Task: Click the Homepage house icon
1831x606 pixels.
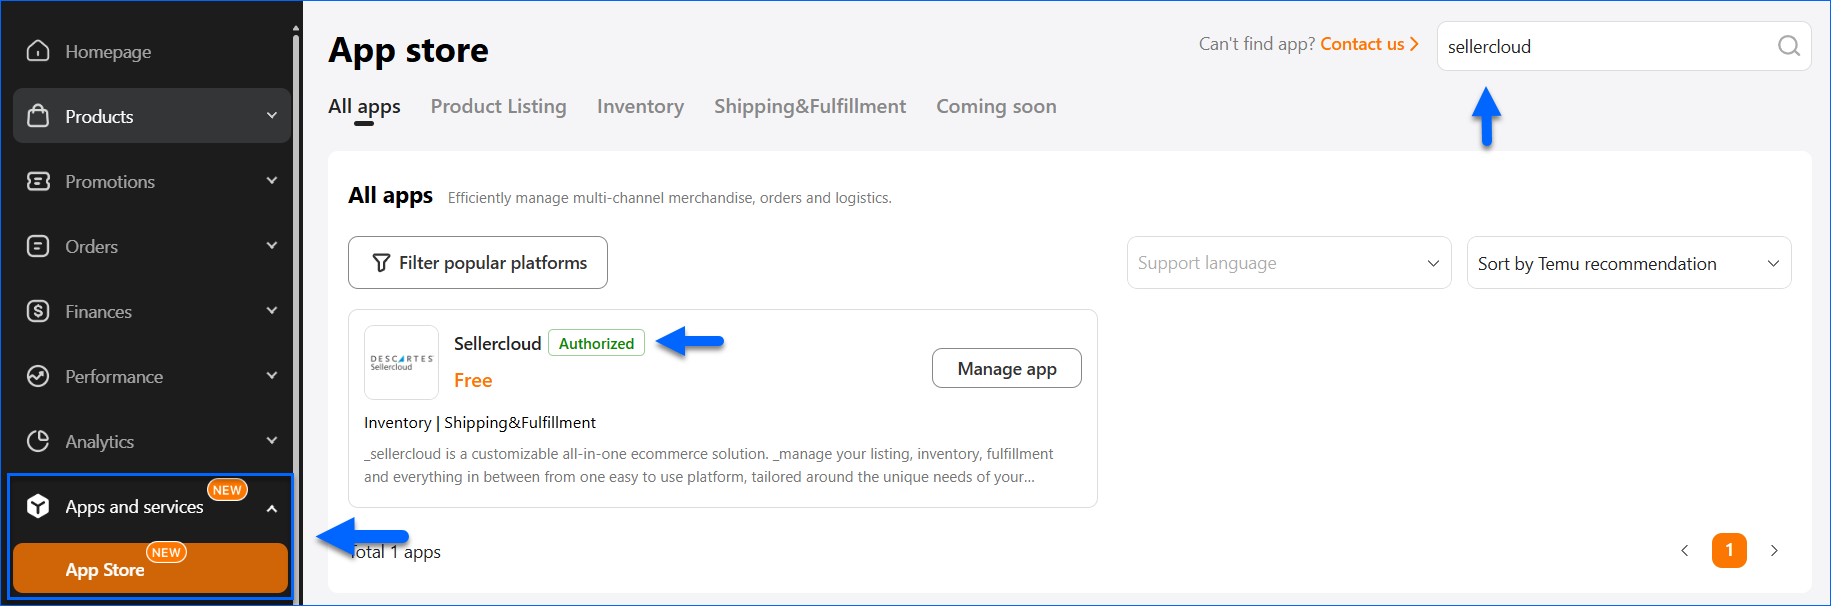Action: [x=38, y=51]
